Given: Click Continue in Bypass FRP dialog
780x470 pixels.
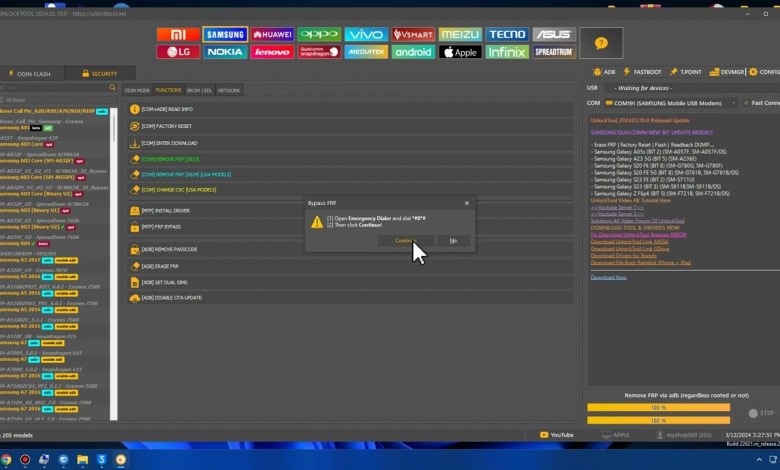Looking at the screenshot, I should click(x=404, y=241).
